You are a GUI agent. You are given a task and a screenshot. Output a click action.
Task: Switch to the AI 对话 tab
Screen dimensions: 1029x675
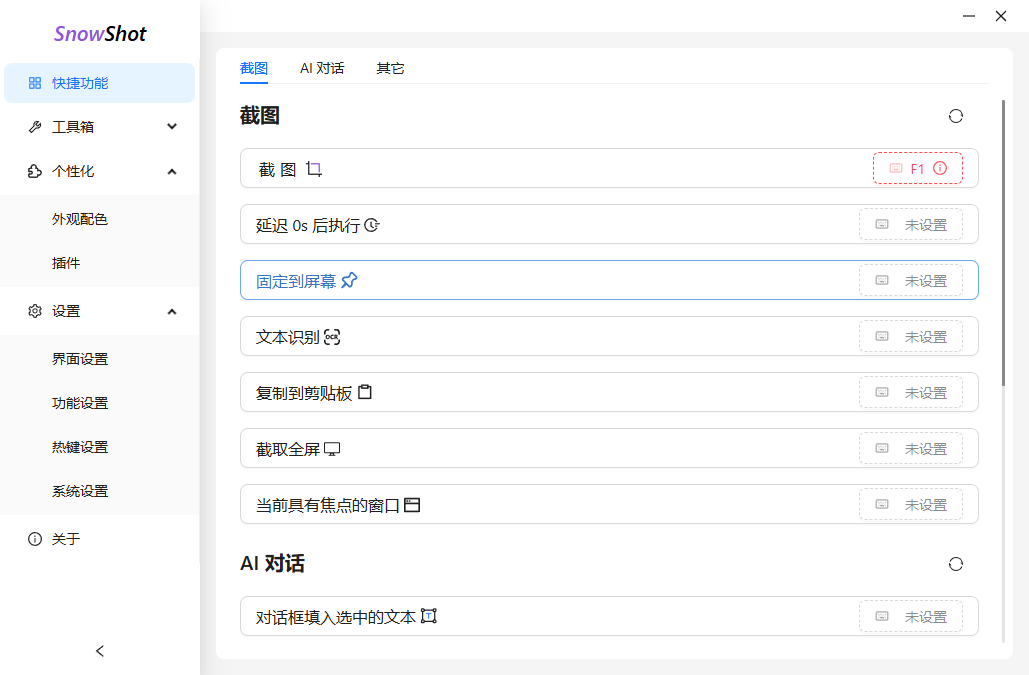point(322,68)
